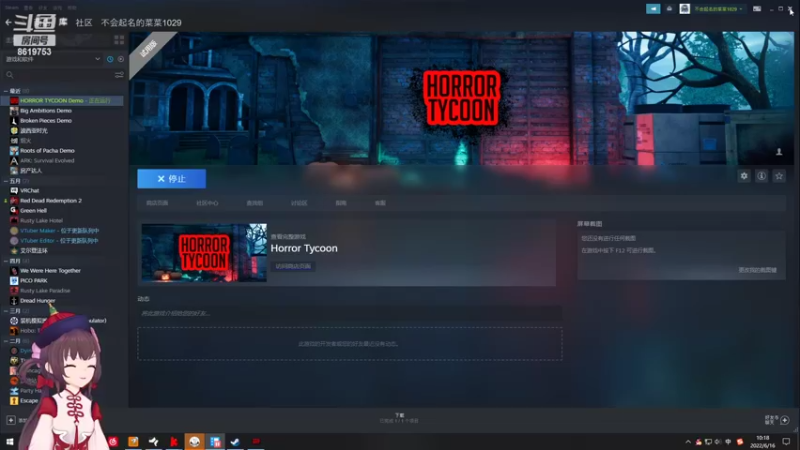Click the VRChat game icon
Image resolution: width=800 pixels, height=450 pixels.
(14, 190)
